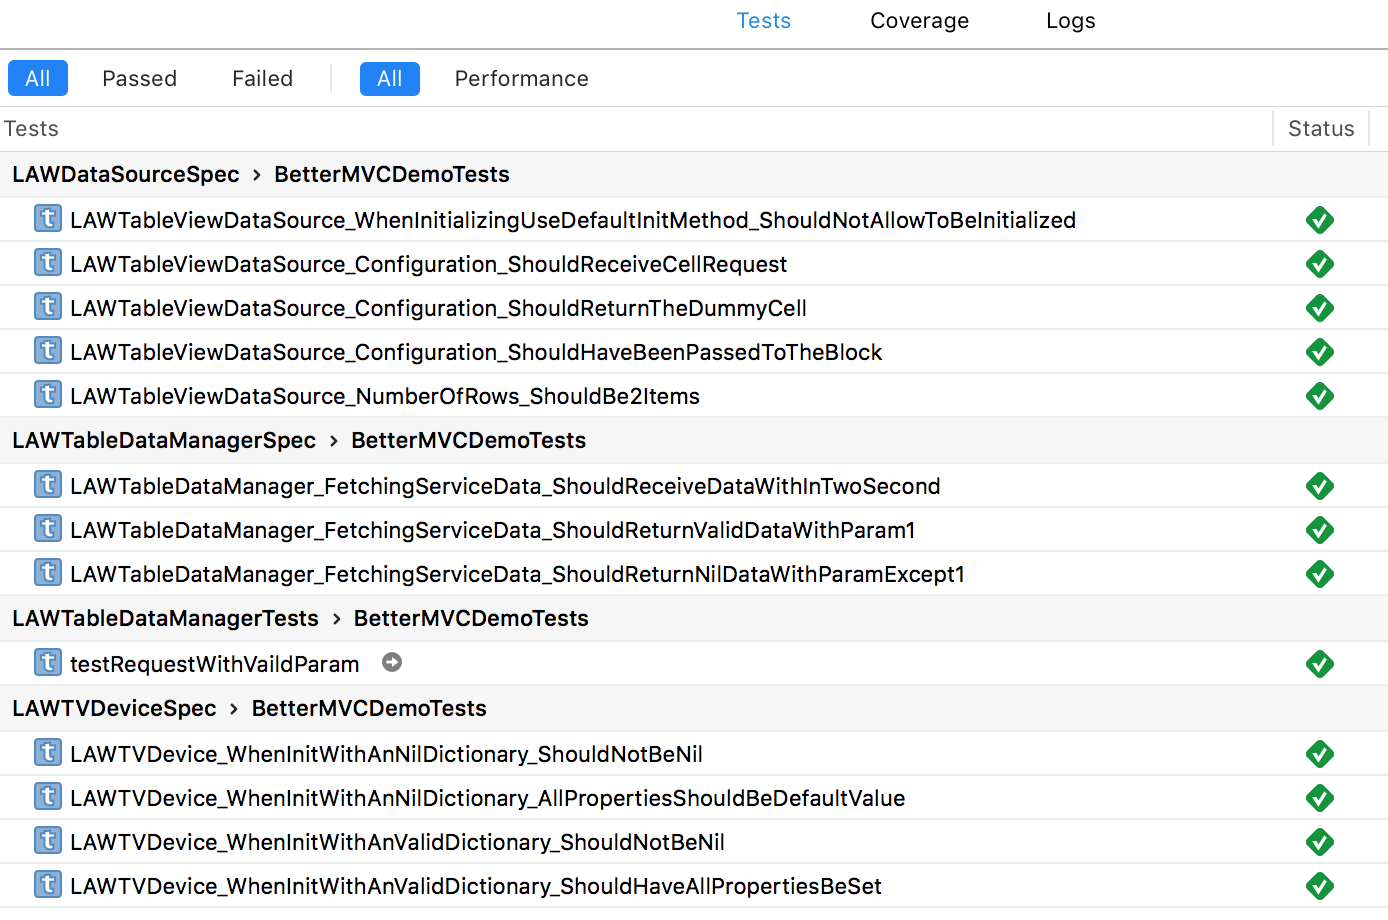Click passed checkmark for ShouldReturnValidDataWithParam1
Image resolution: width=1388 pixels, height=920 pixels.
[1319, 530]
